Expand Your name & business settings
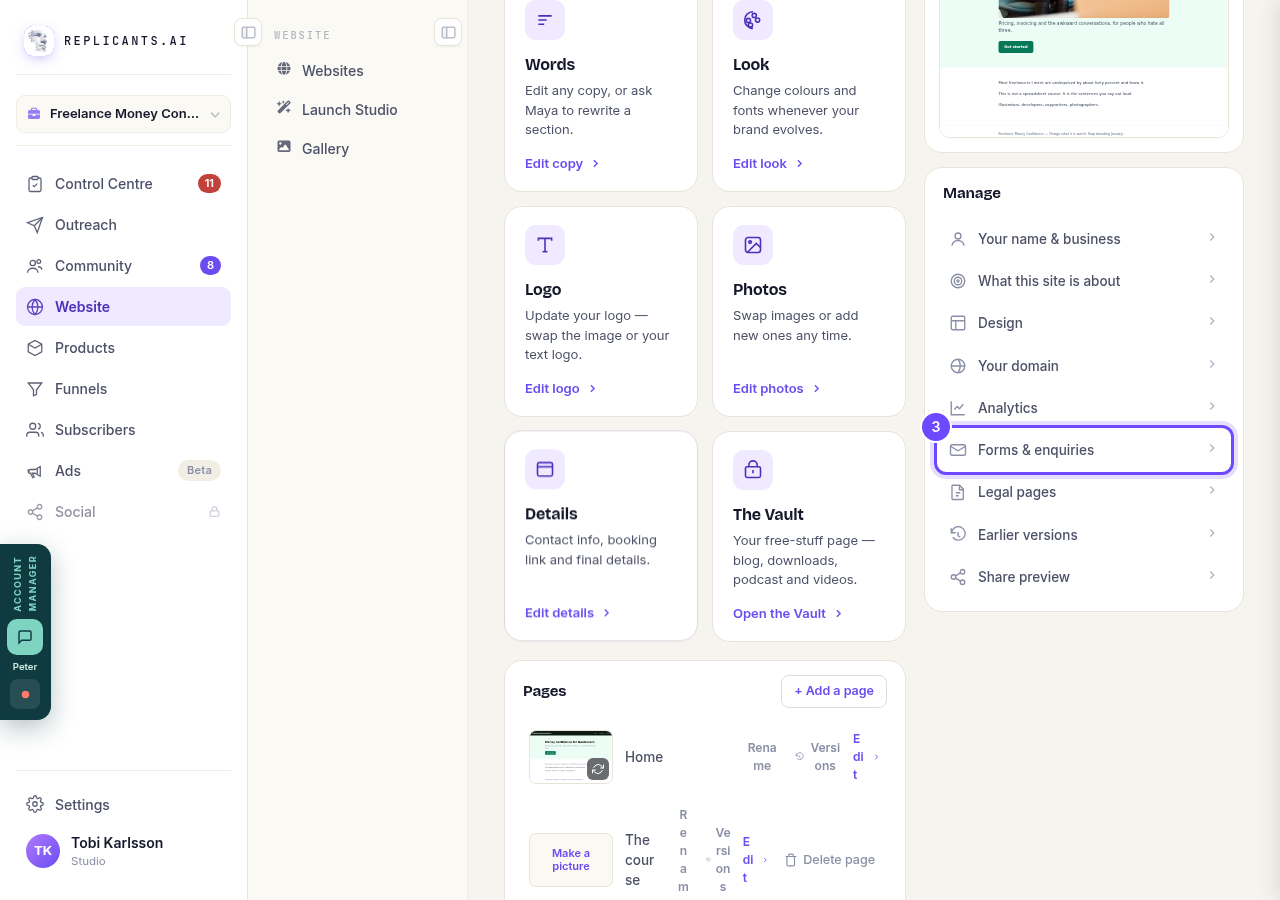Screen dimensions: 1280x900 pos(1084,239)
